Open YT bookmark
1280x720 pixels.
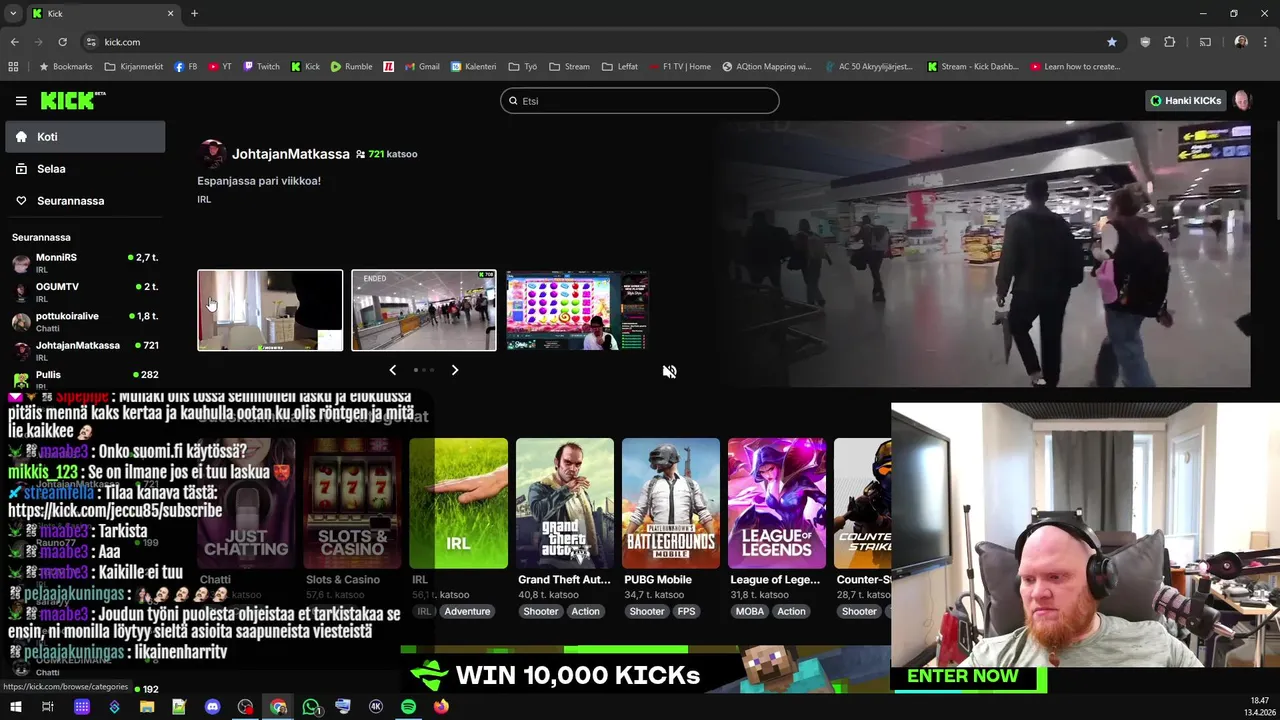pyautogui.click(x=220, y=67)
